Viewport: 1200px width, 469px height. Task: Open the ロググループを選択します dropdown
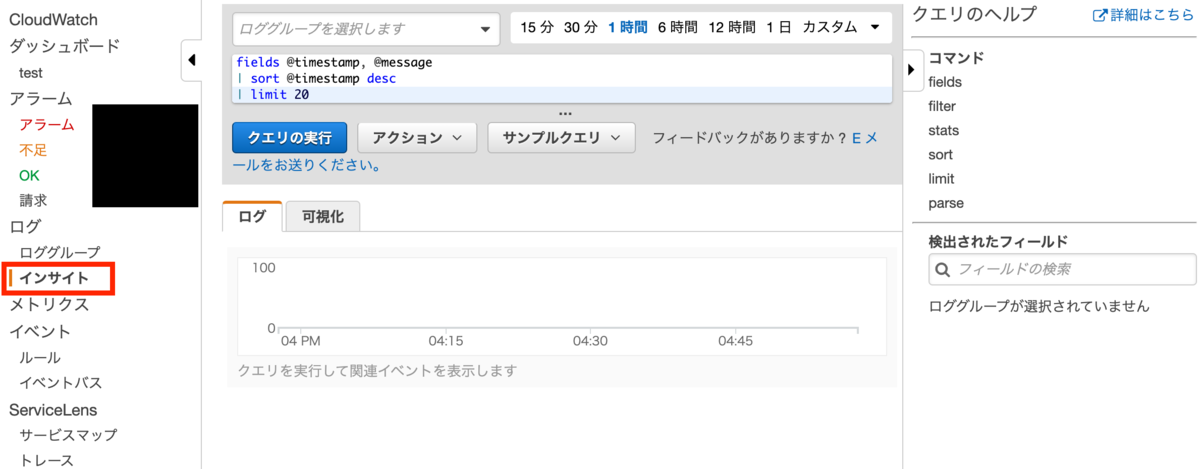point(365,28)
